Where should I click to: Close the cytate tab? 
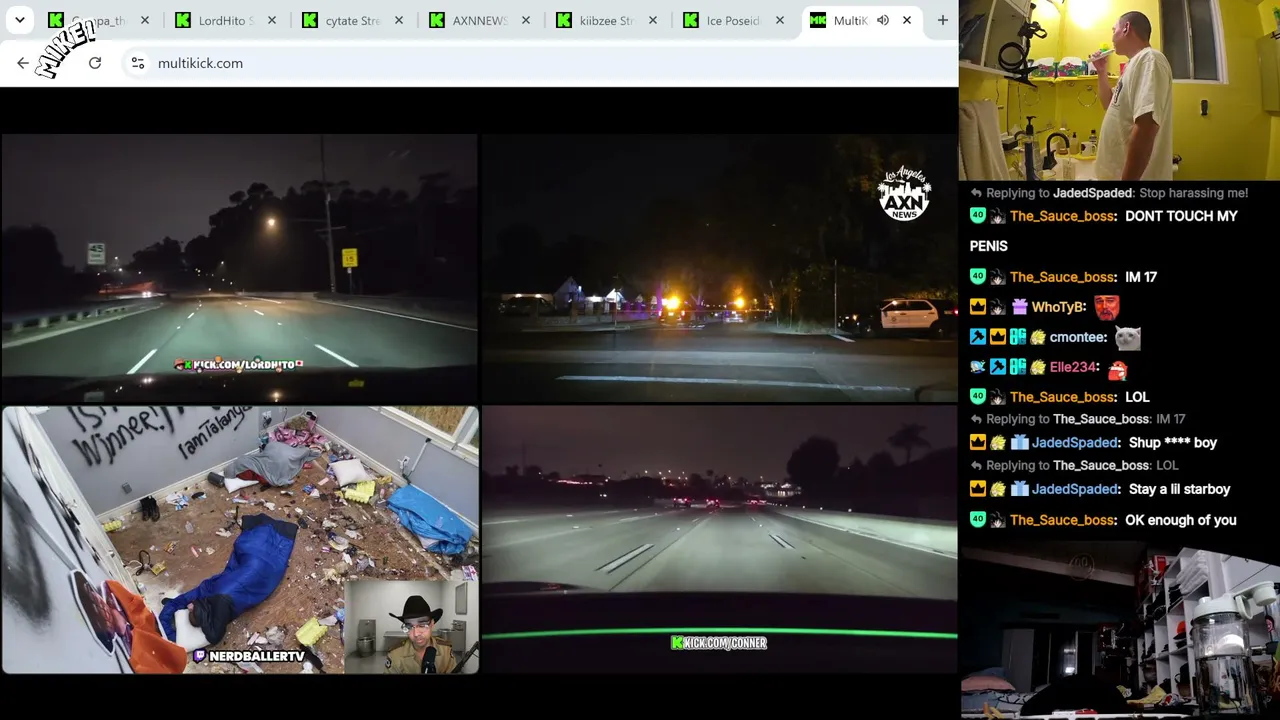click(398, 20)
